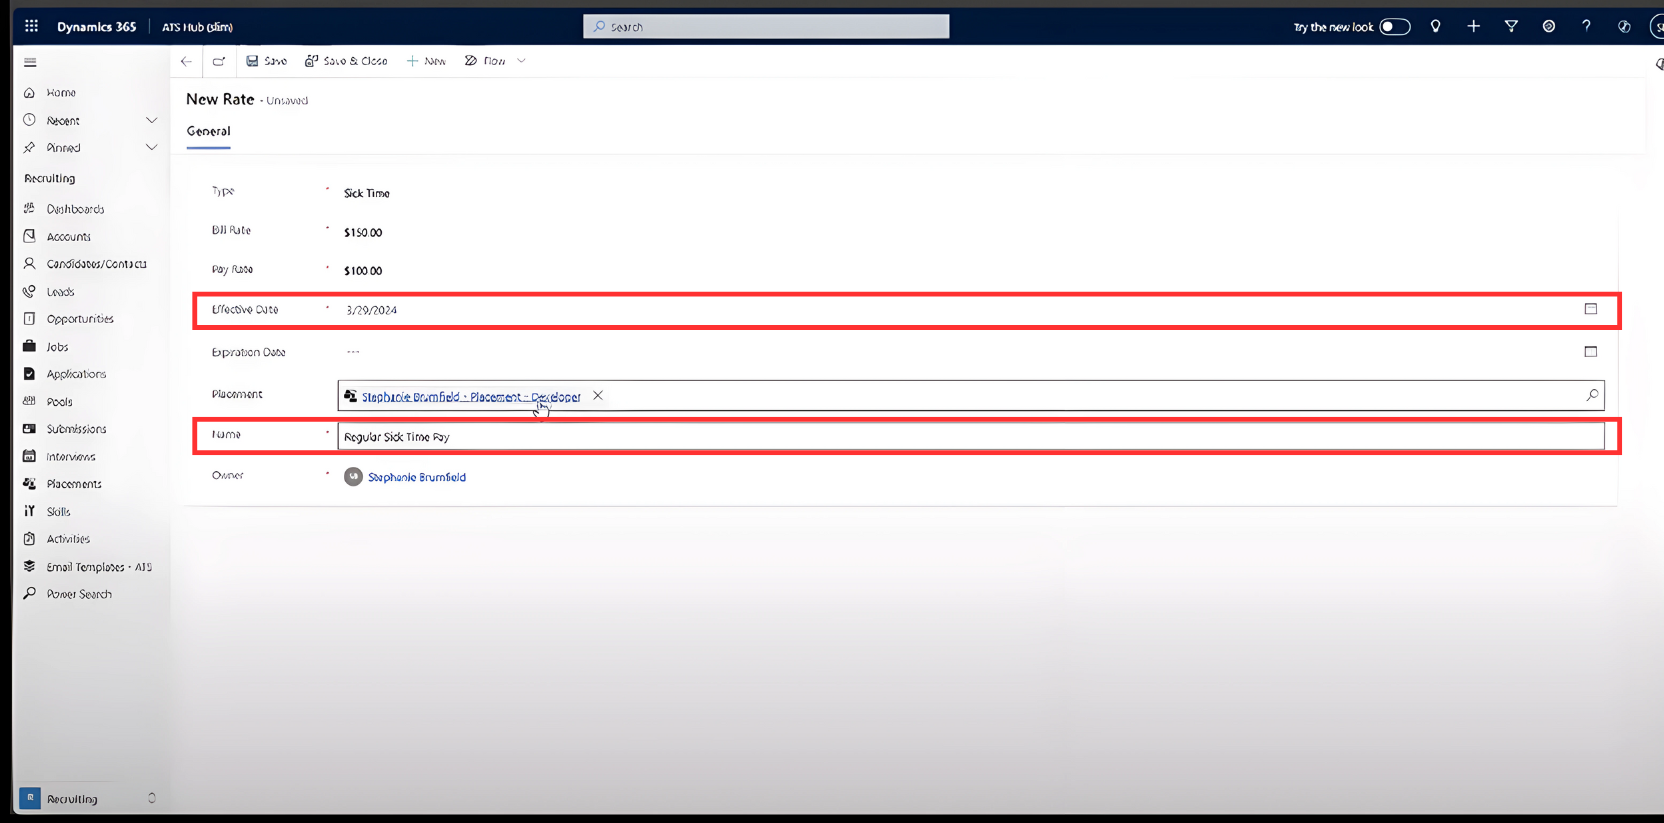Click in the top Search box
Screen dimensions: 1664x823
pos(766,26)
